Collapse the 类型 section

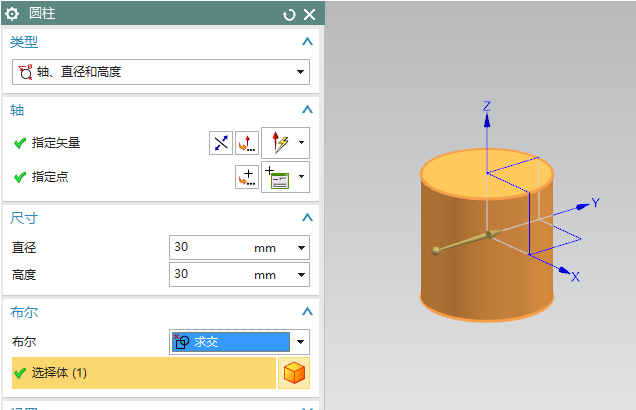pos(307,42)
